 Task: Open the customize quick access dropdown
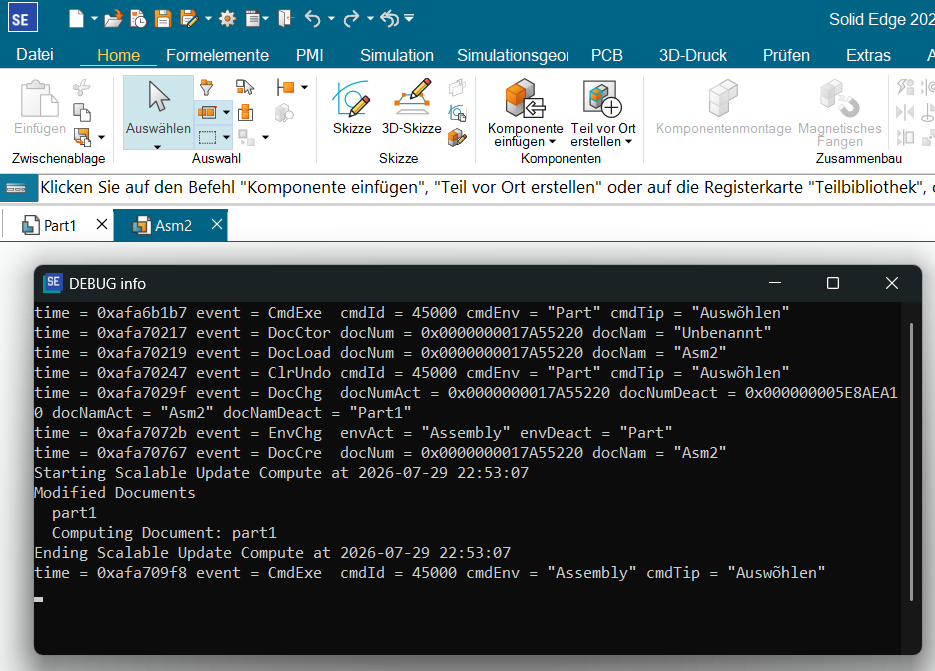tap(409, 18)
